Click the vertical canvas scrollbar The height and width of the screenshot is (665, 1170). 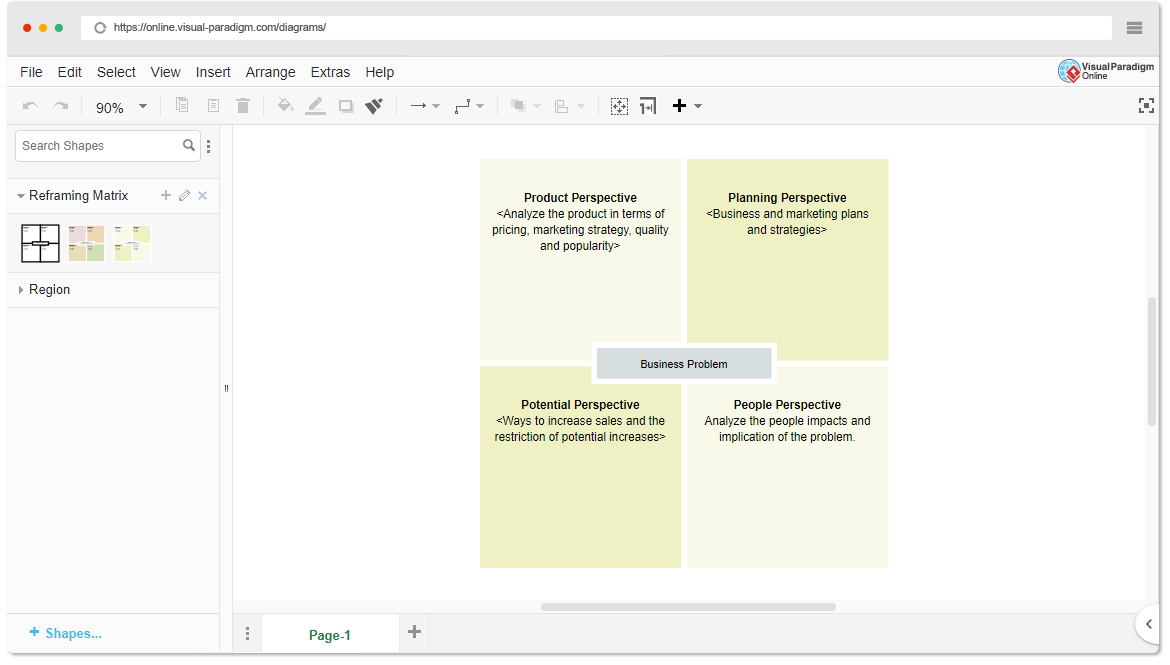tap(1152, 361)
